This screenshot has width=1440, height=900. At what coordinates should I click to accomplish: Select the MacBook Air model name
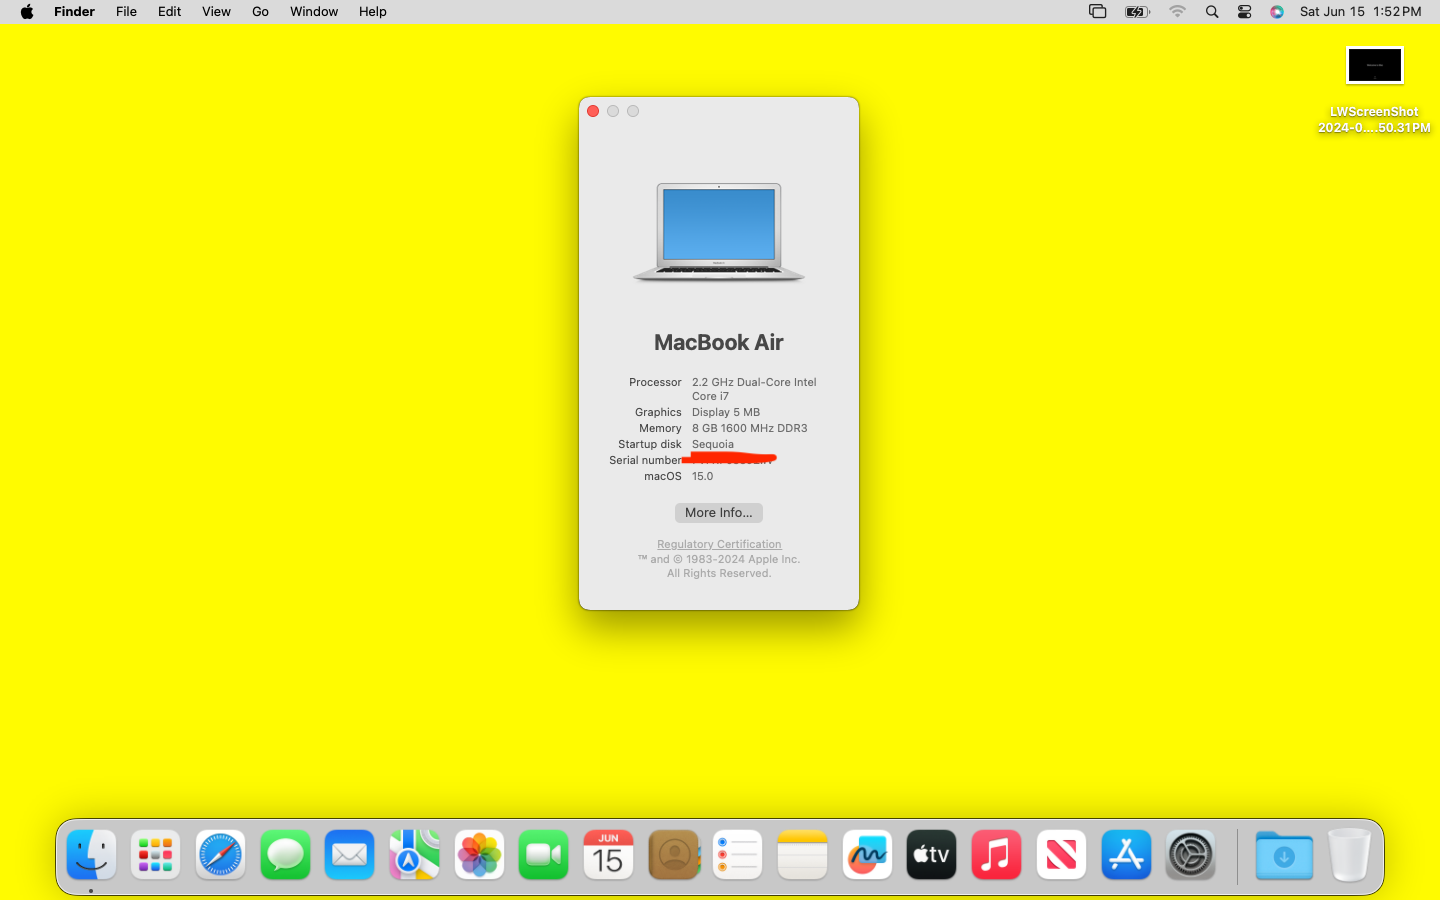(x=719, y=343)
